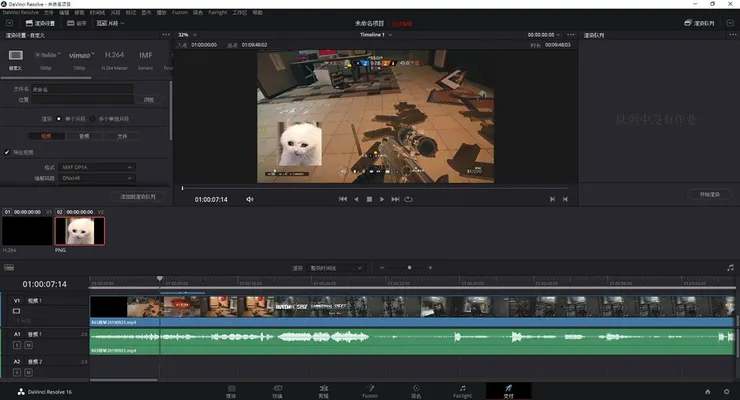Open project settings gear icon
This screenshot has height=400, width=740.
point(726,391)
